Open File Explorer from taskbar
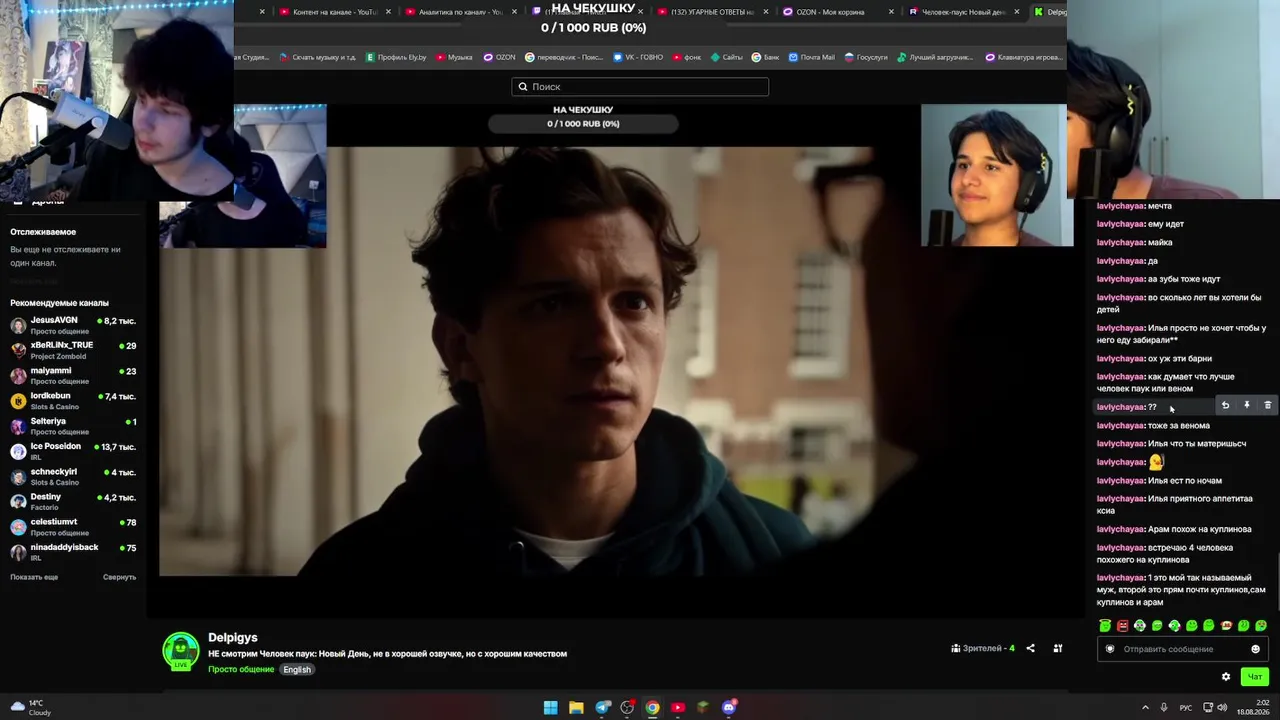Screen dimensions: 1280x720 576,707
